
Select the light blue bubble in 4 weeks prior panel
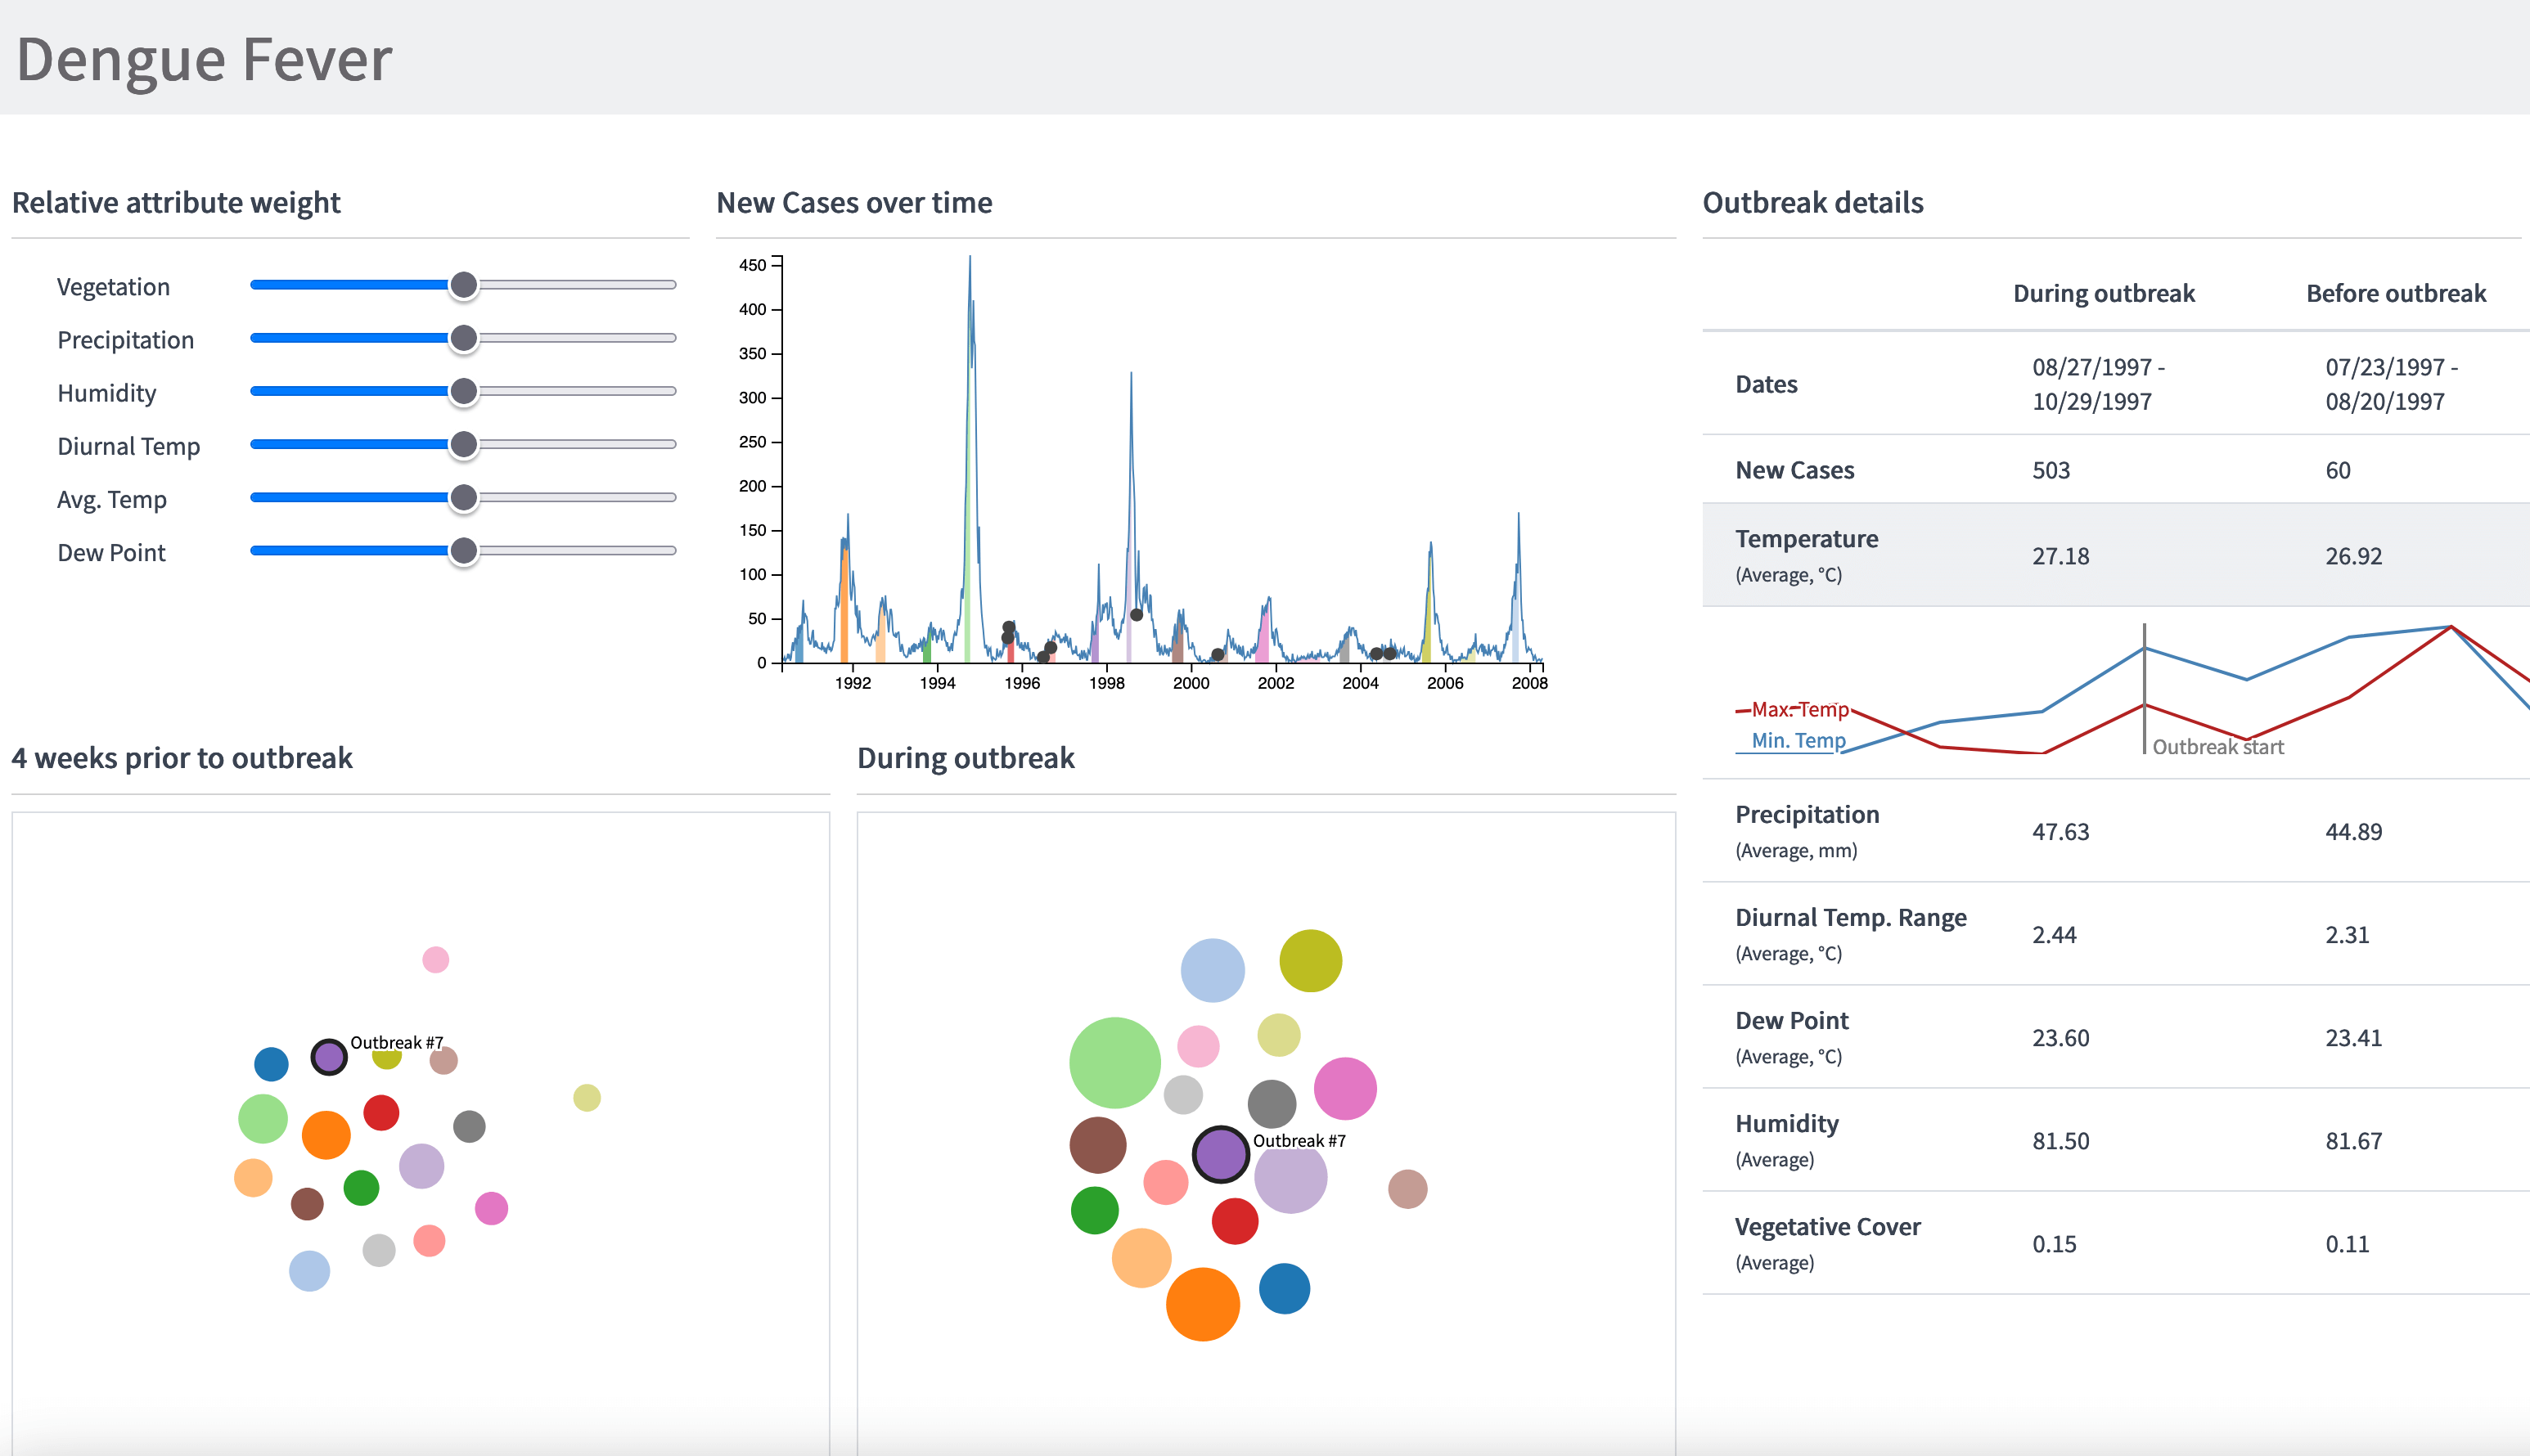pyautogui.click(x=309, y=1271)
